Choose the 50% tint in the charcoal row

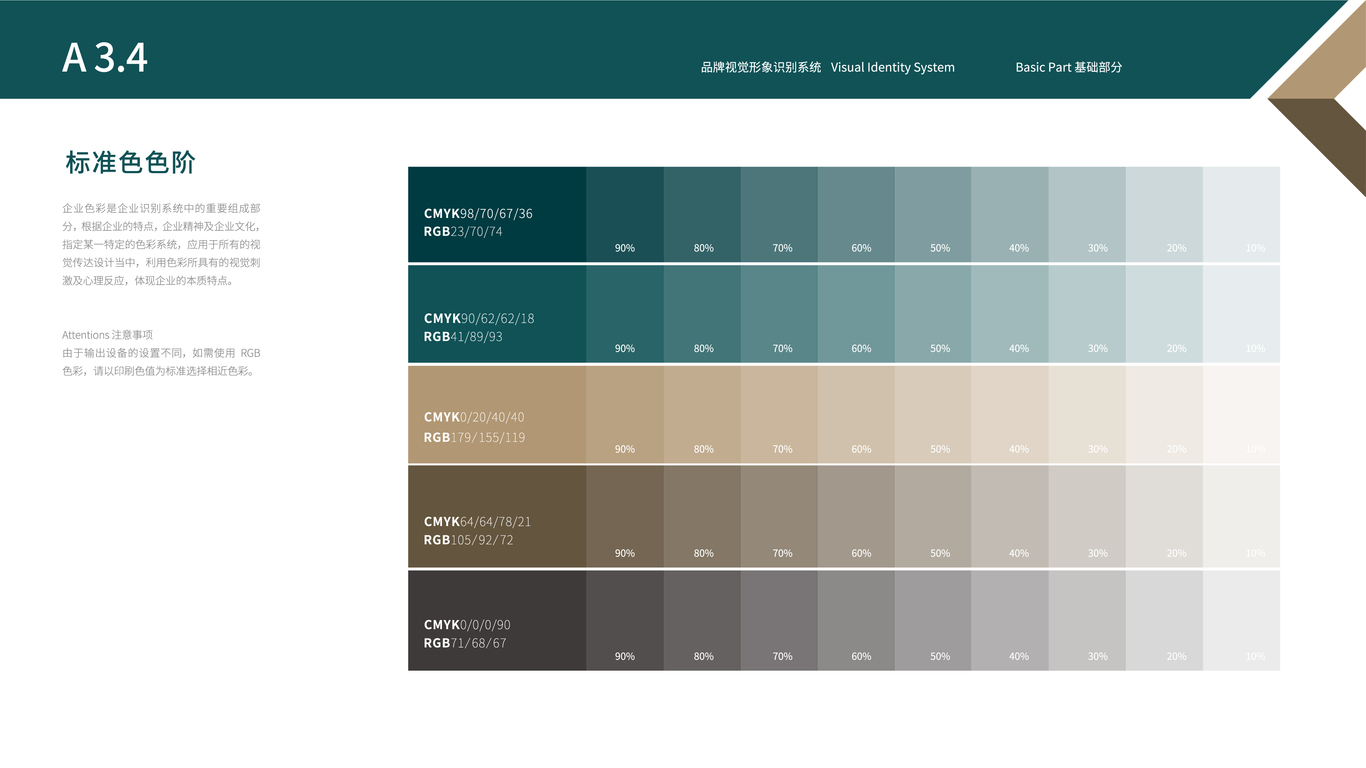[933, 620]
